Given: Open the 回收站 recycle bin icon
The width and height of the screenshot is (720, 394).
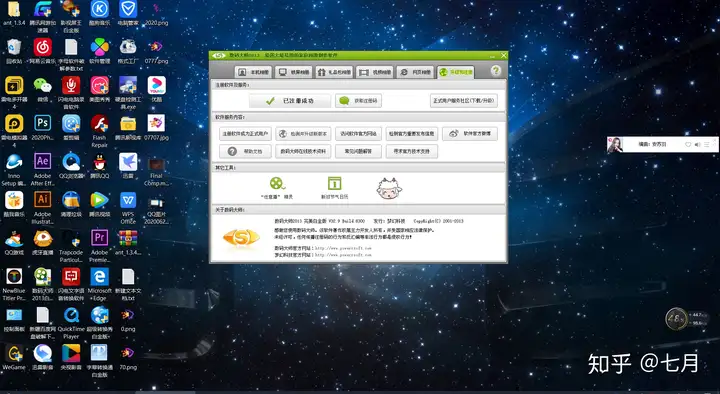Looking at the screenshot, I should pos(14,47).
